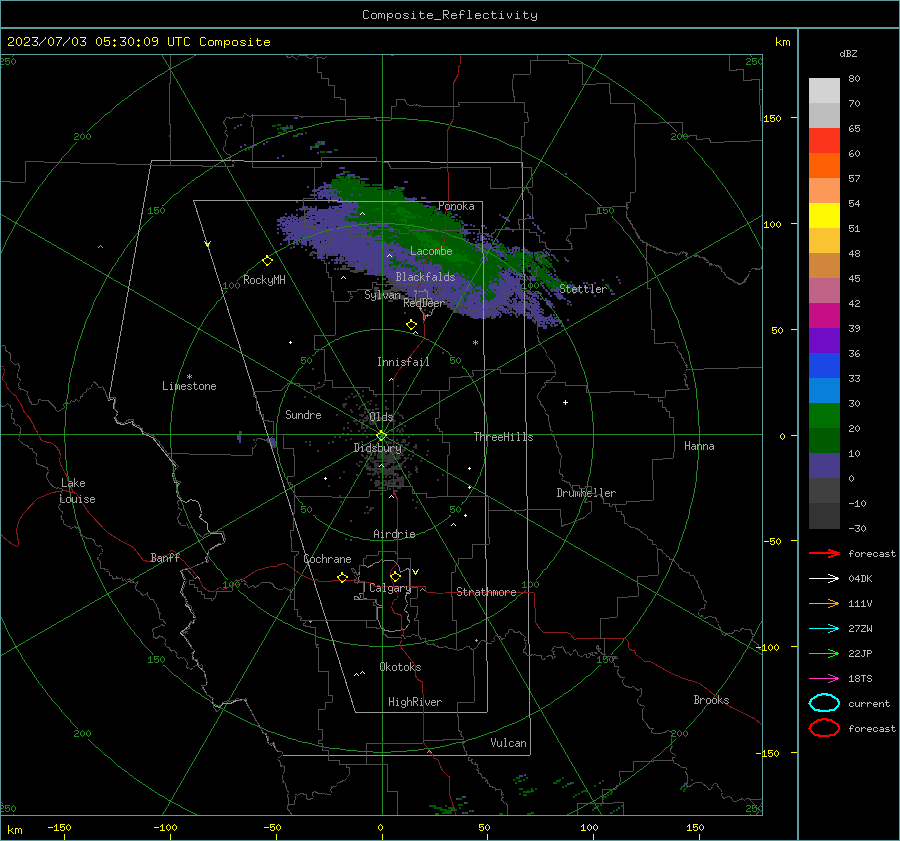The width and height of the screenshot is (900, 841).
Task: Click the Sundre city label
Action: (303, 415)
